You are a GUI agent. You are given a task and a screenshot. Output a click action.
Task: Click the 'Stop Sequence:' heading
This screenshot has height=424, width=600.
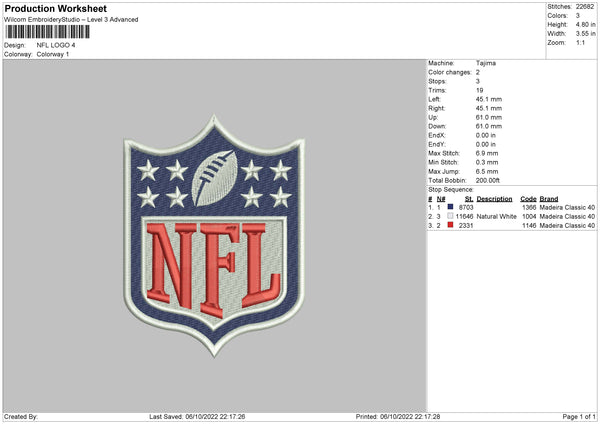pos(451,190)
